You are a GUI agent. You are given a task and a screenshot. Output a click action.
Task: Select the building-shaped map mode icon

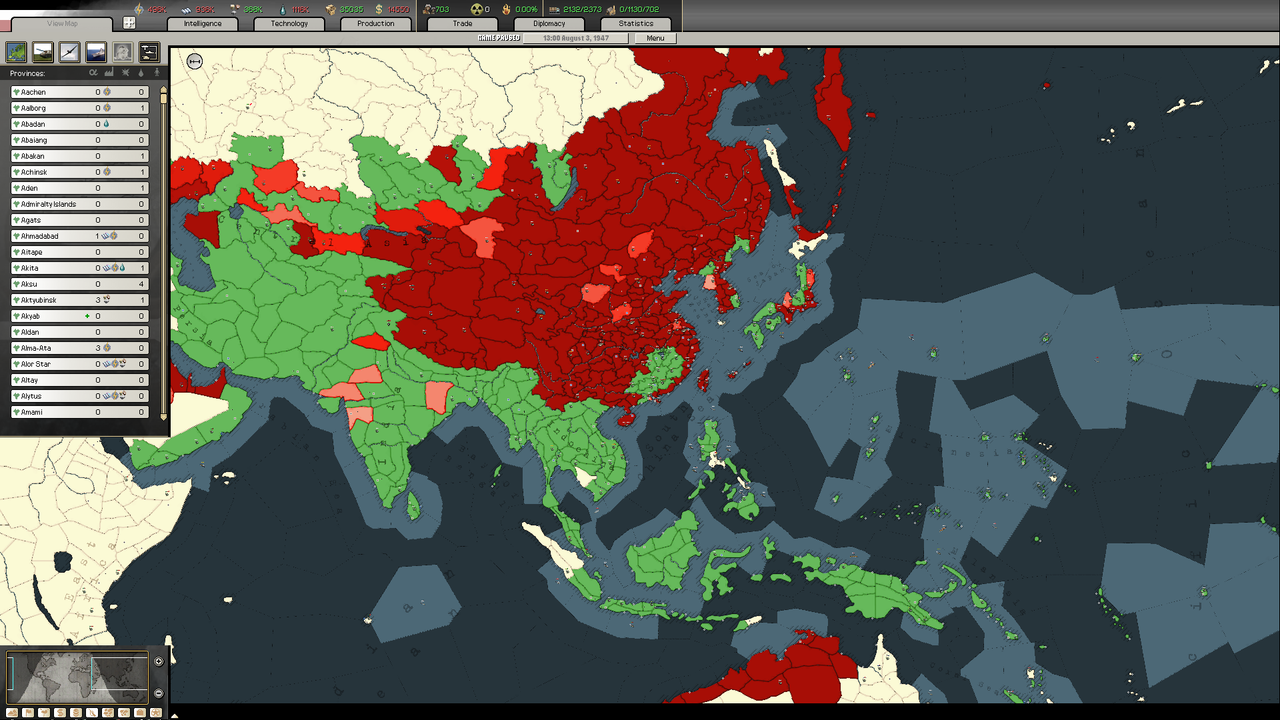(x=140, y=712)
